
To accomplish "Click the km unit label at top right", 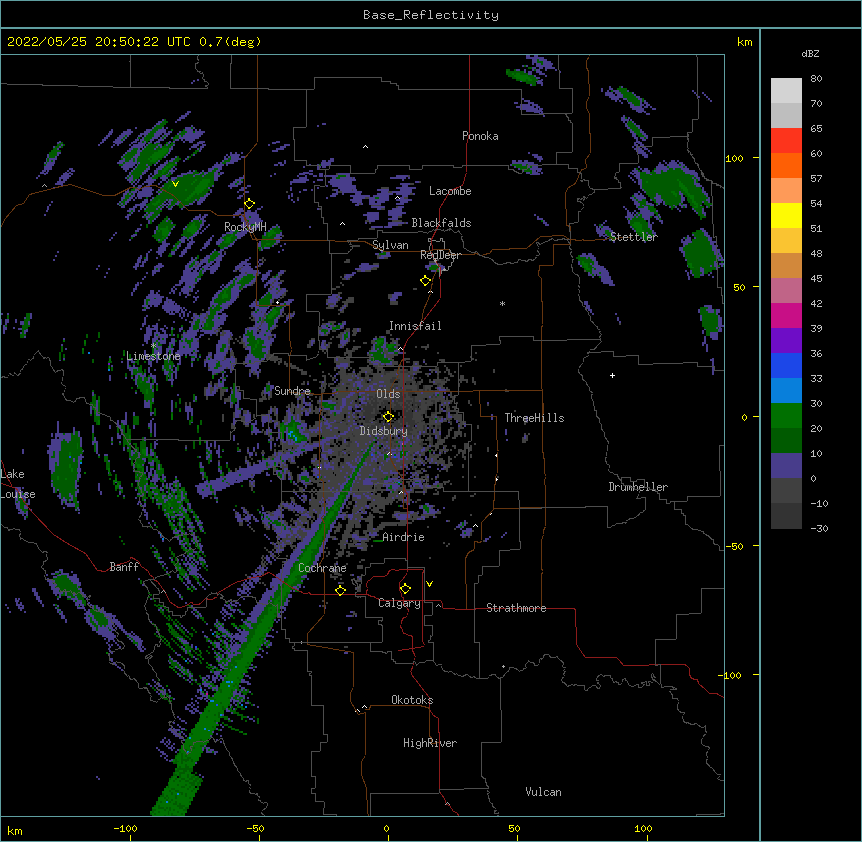I will tap(744, 42).
